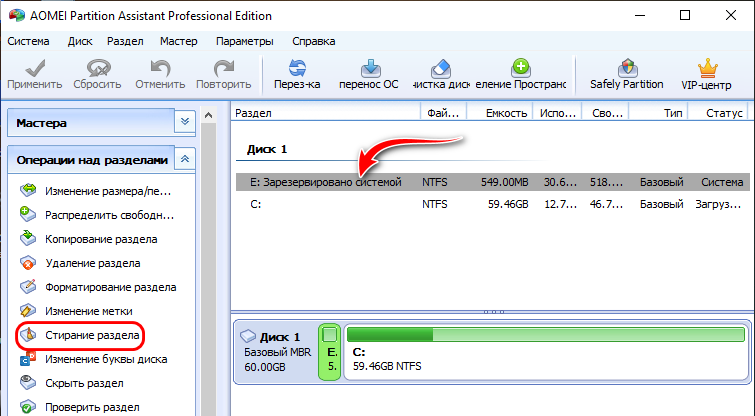Sort by the Статус column header
Viewport: 755px width, 416px height.
[718, 113]
